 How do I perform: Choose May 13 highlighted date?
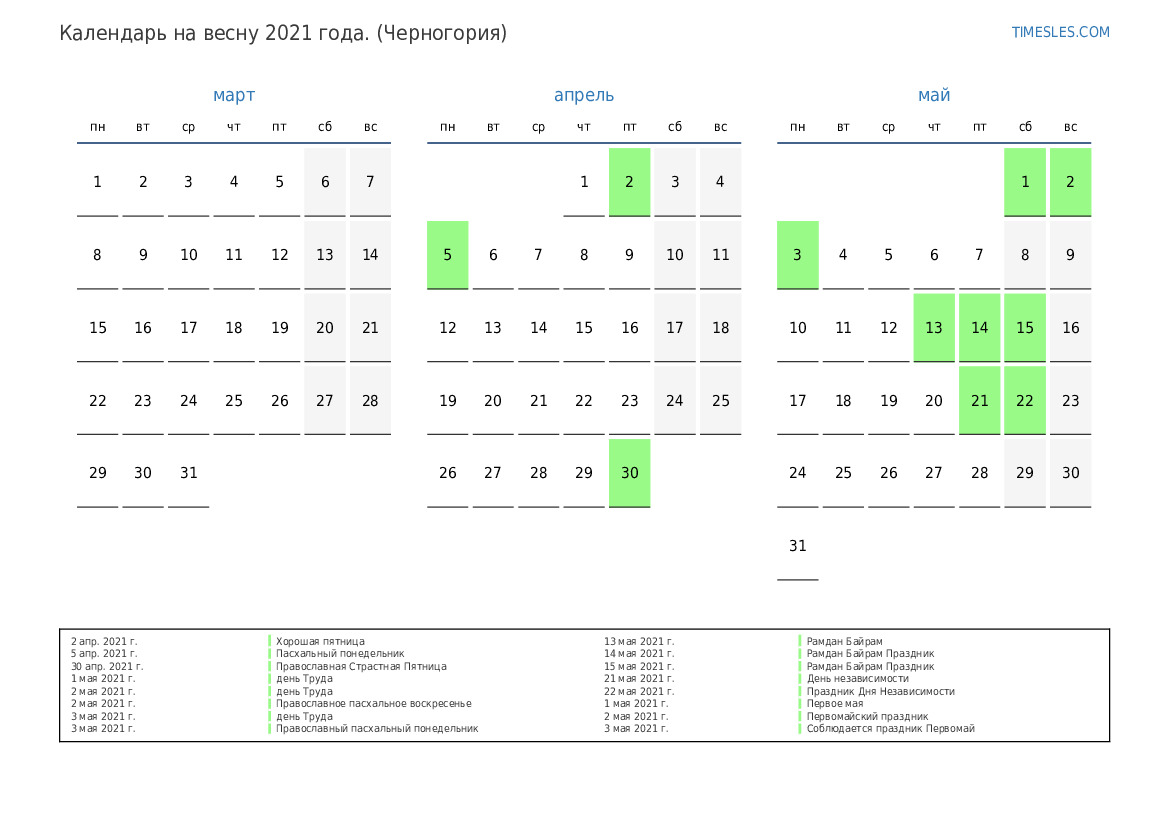934,328
